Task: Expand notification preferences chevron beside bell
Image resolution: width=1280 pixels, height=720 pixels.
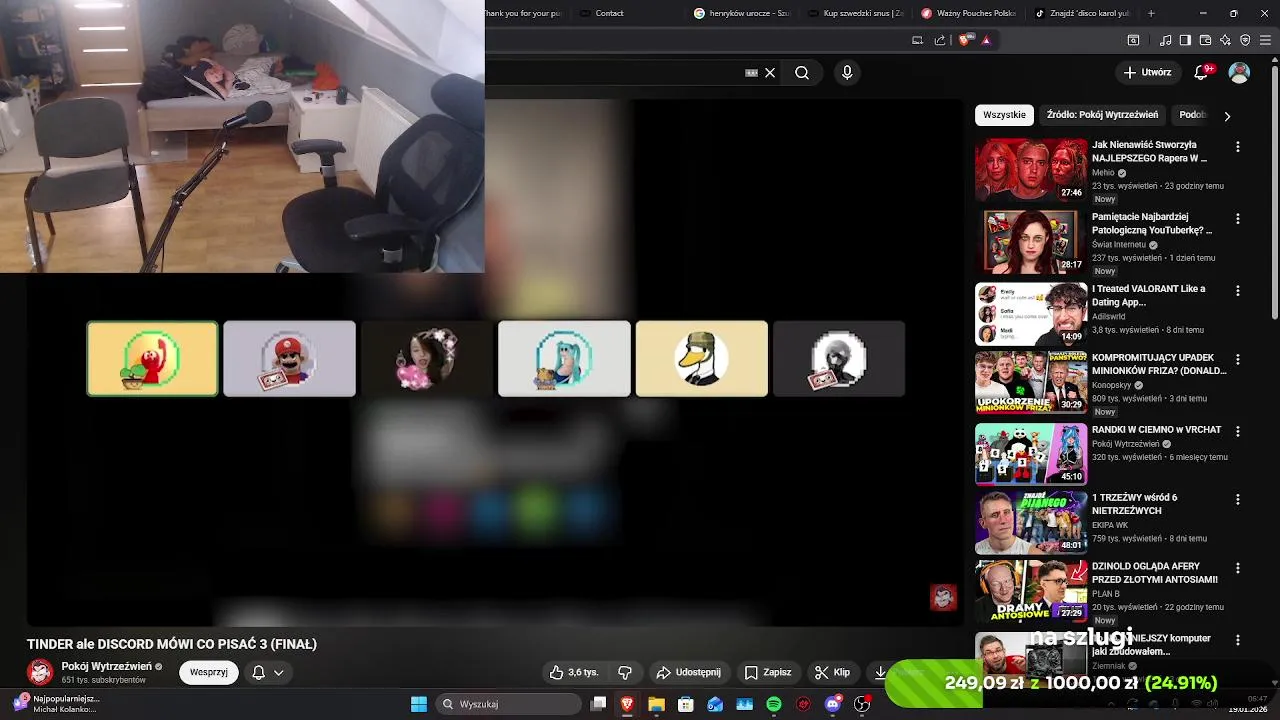Action: coord(279,672)
